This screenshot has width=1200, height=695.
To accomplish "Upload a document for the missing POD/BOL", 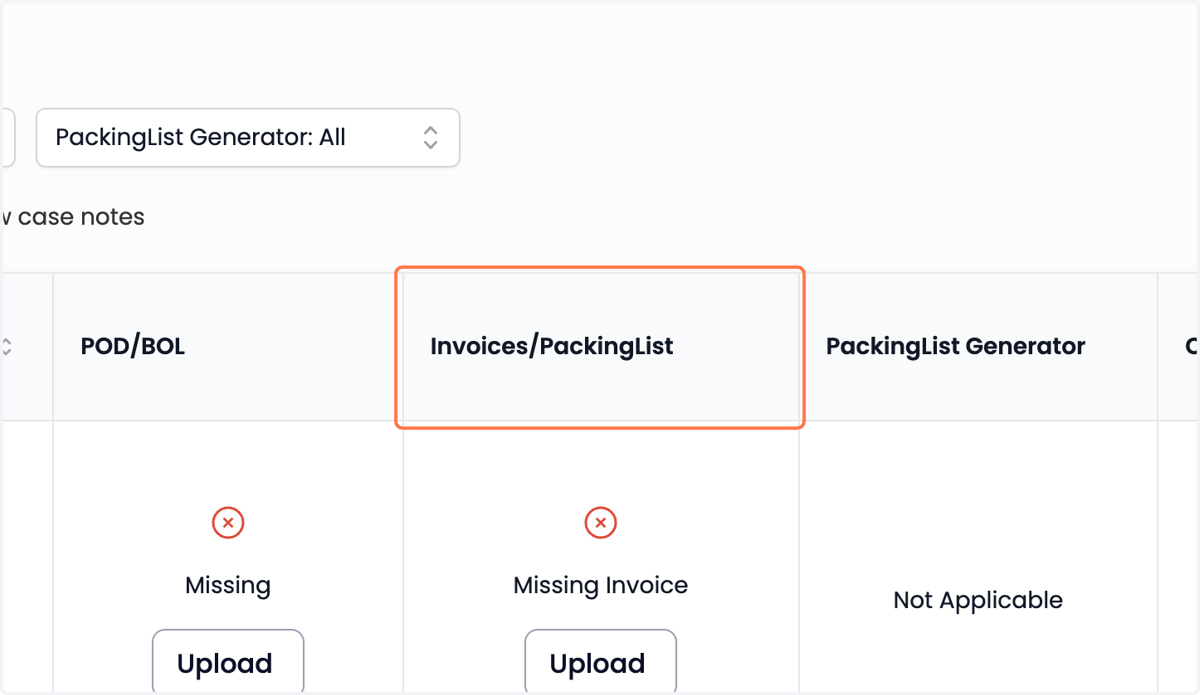I will 228,662.
